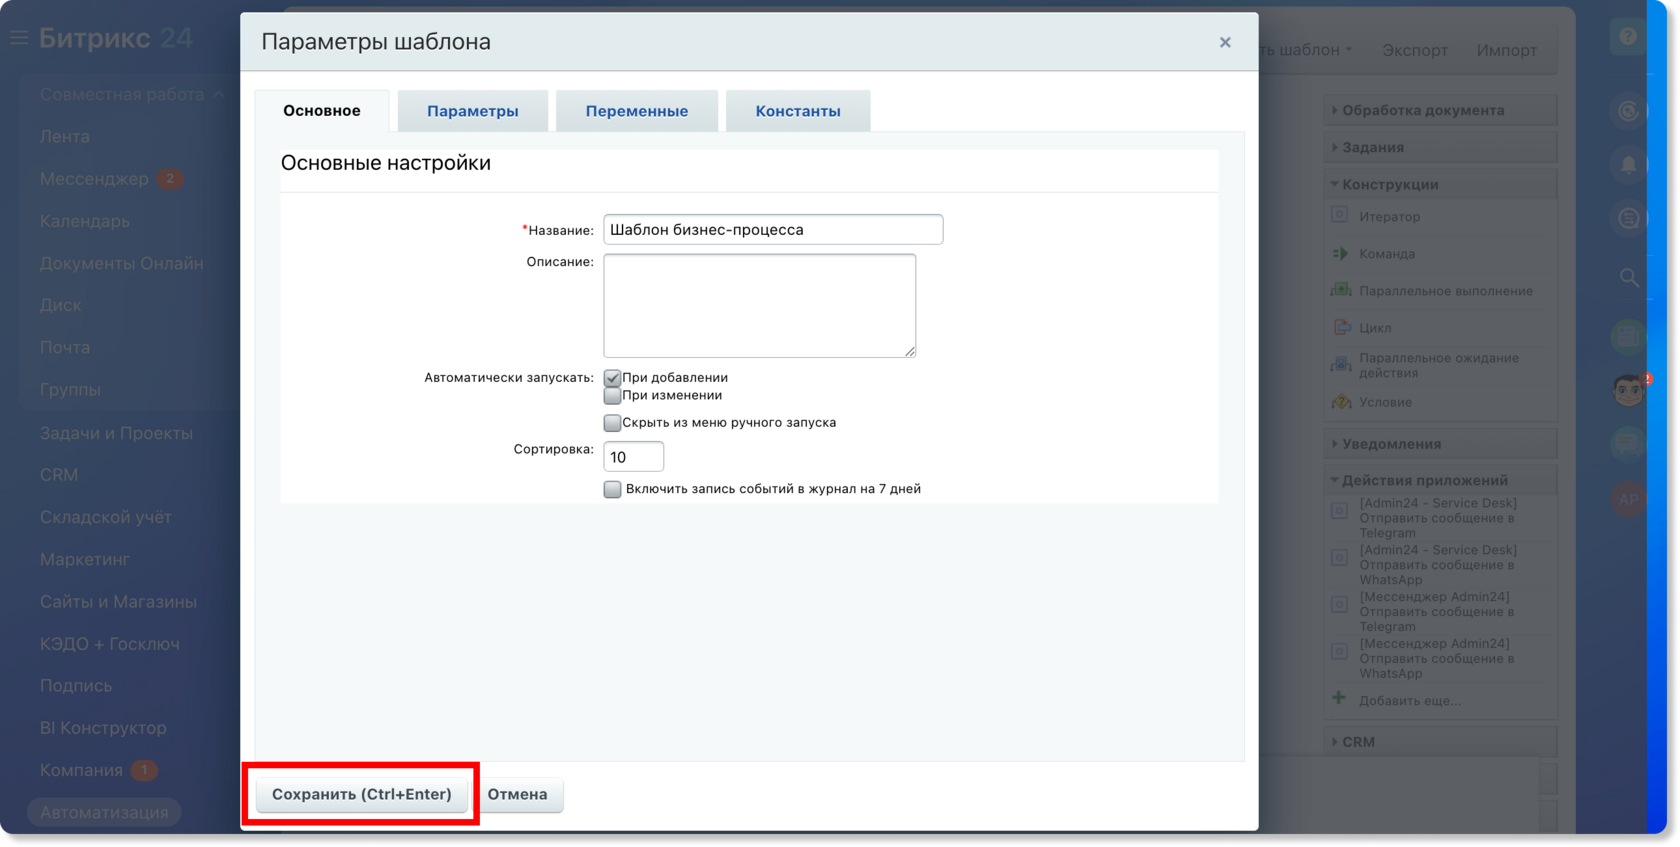1680x847 pixels.
Task: Expand the CRM activities section
Action: (1441, 742)
